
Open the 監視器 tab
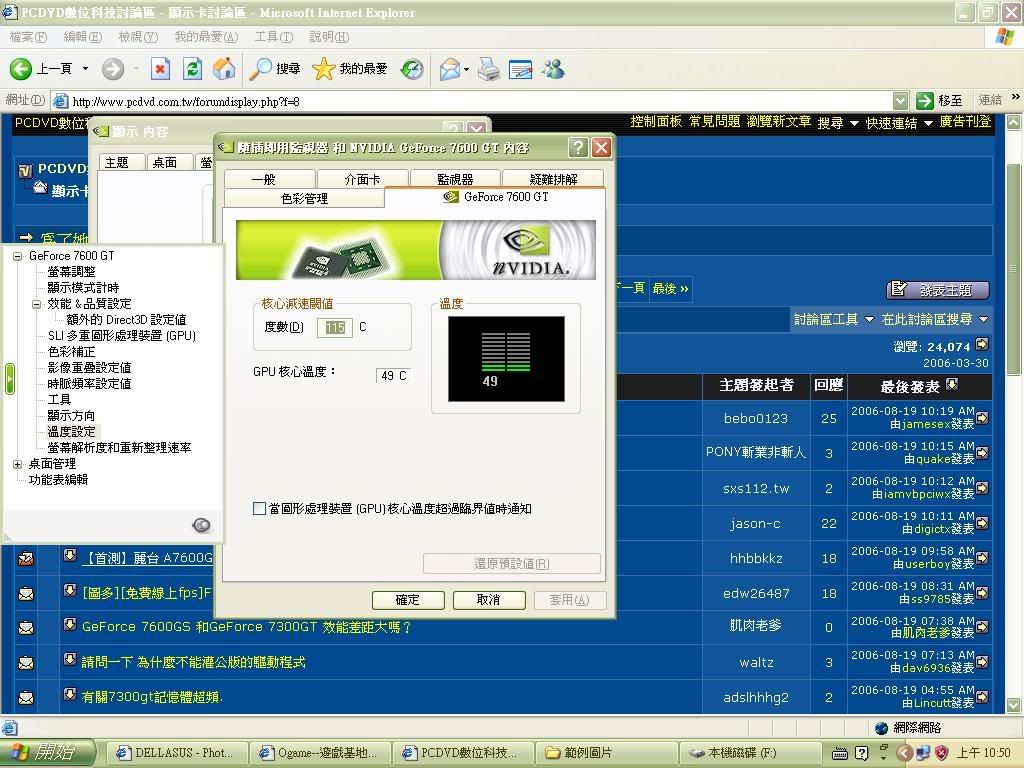455,179
